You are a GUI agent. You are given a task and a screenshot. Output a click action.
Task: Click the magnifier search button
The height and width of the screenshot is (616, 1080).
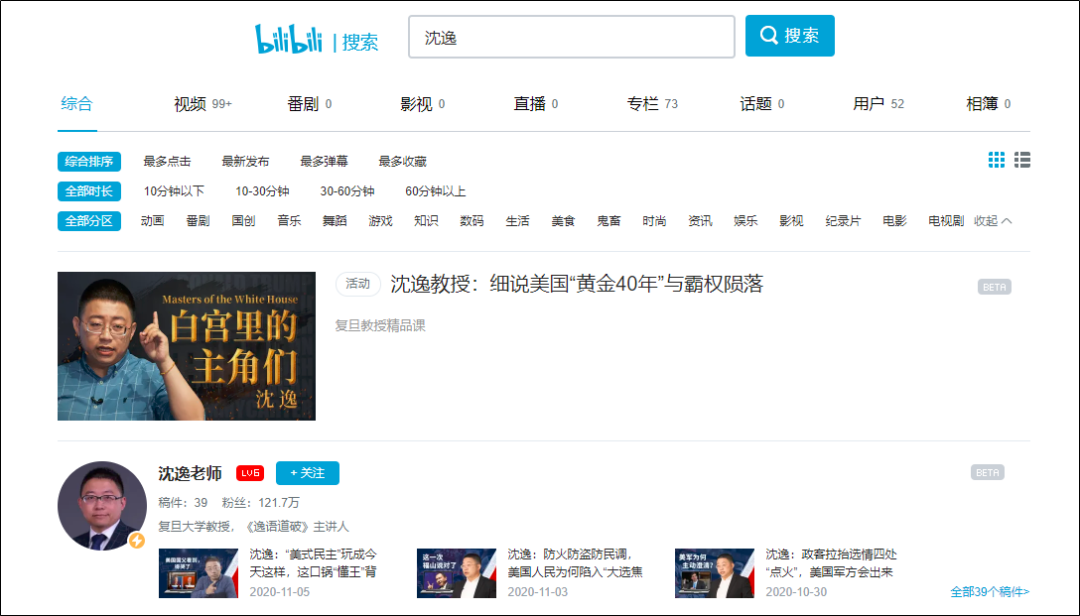789,36
